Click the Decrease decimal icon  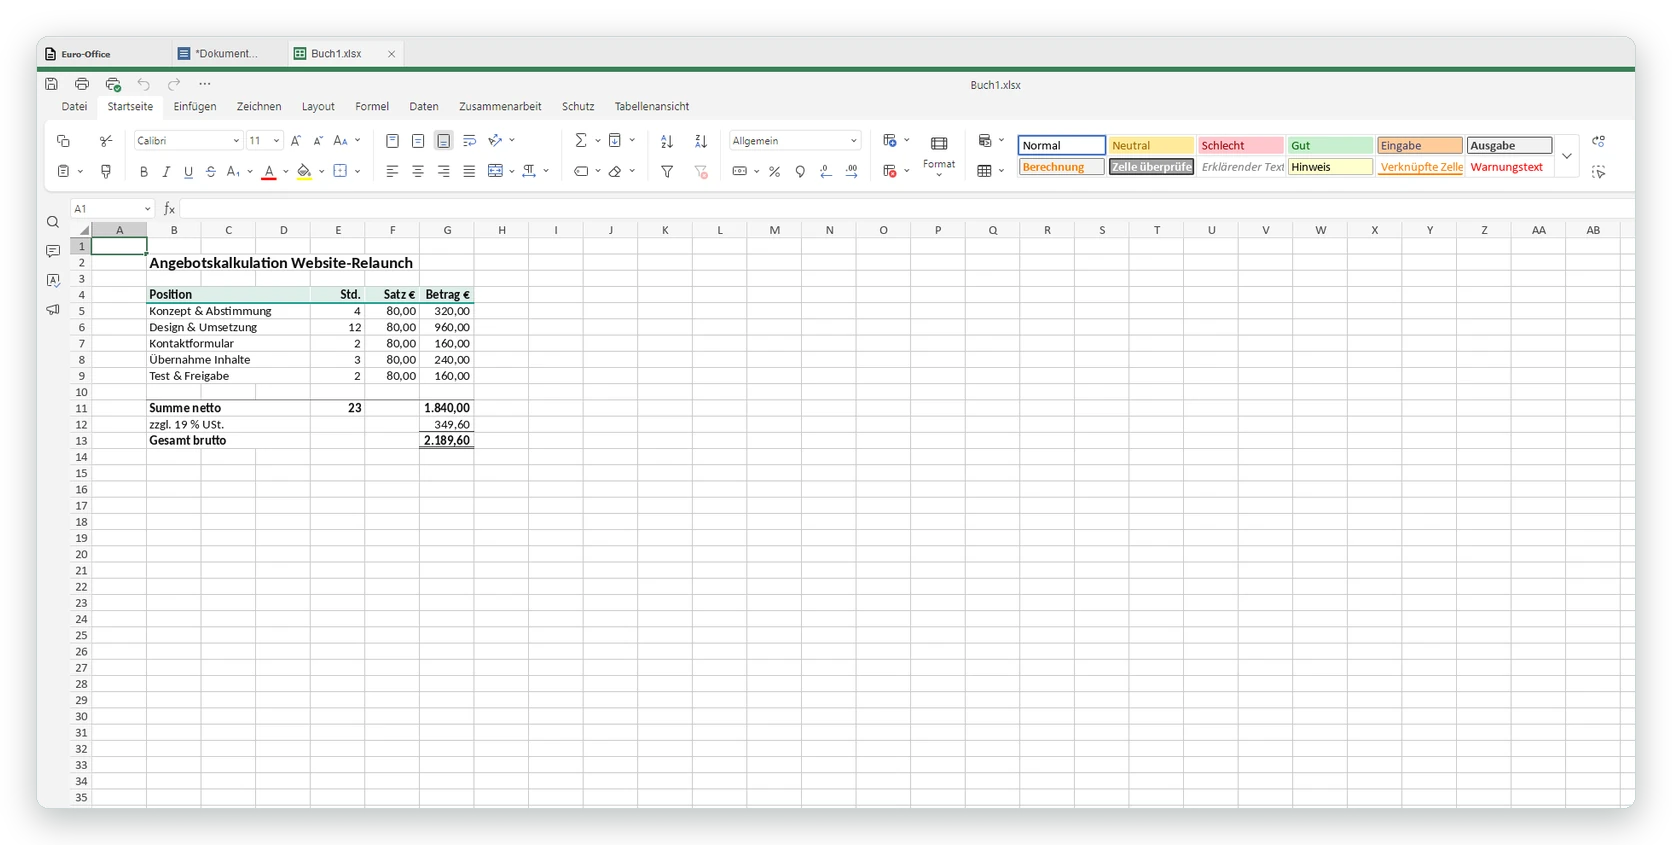click(x=826, y=172)
